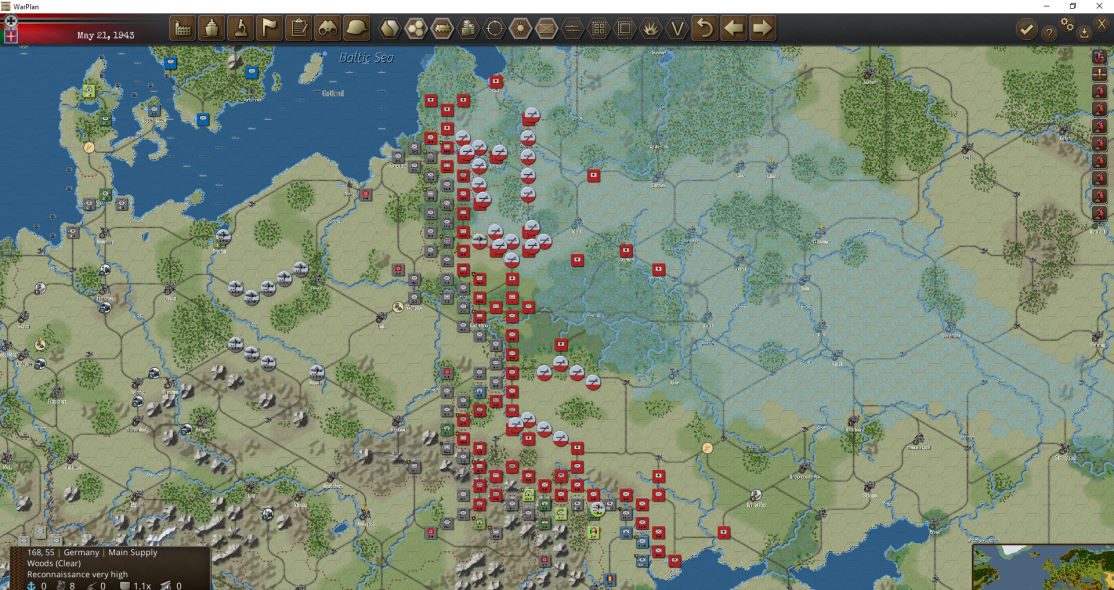Toggle the front line overlay button
The height and width of the screenshot is (590, 1114).
(x=573, y=29)
